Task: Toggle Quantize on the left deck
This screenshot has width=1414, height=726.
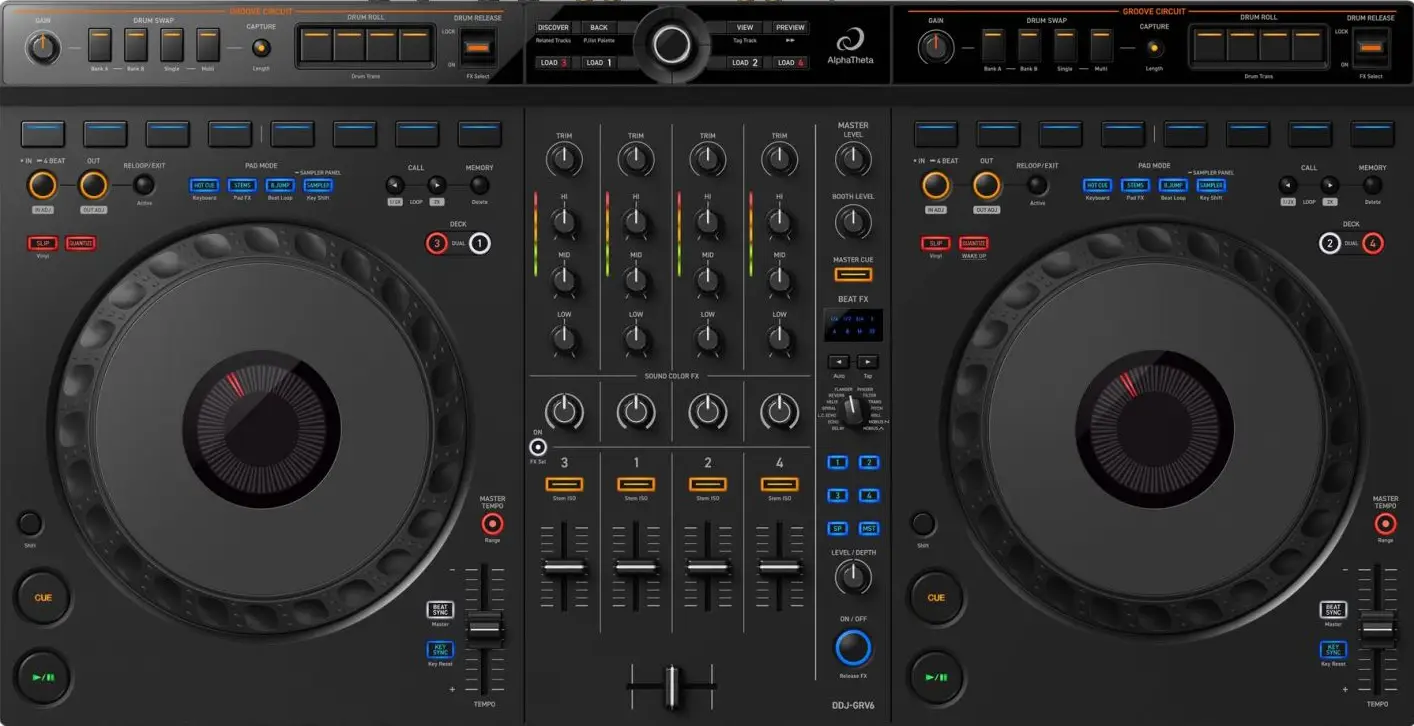Action: [81, 243]
